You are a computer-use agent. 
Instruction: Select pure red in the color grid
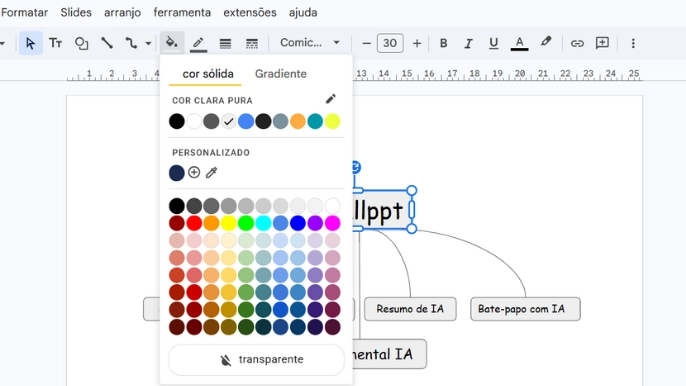pyautogui.click(x=194, y=223)
